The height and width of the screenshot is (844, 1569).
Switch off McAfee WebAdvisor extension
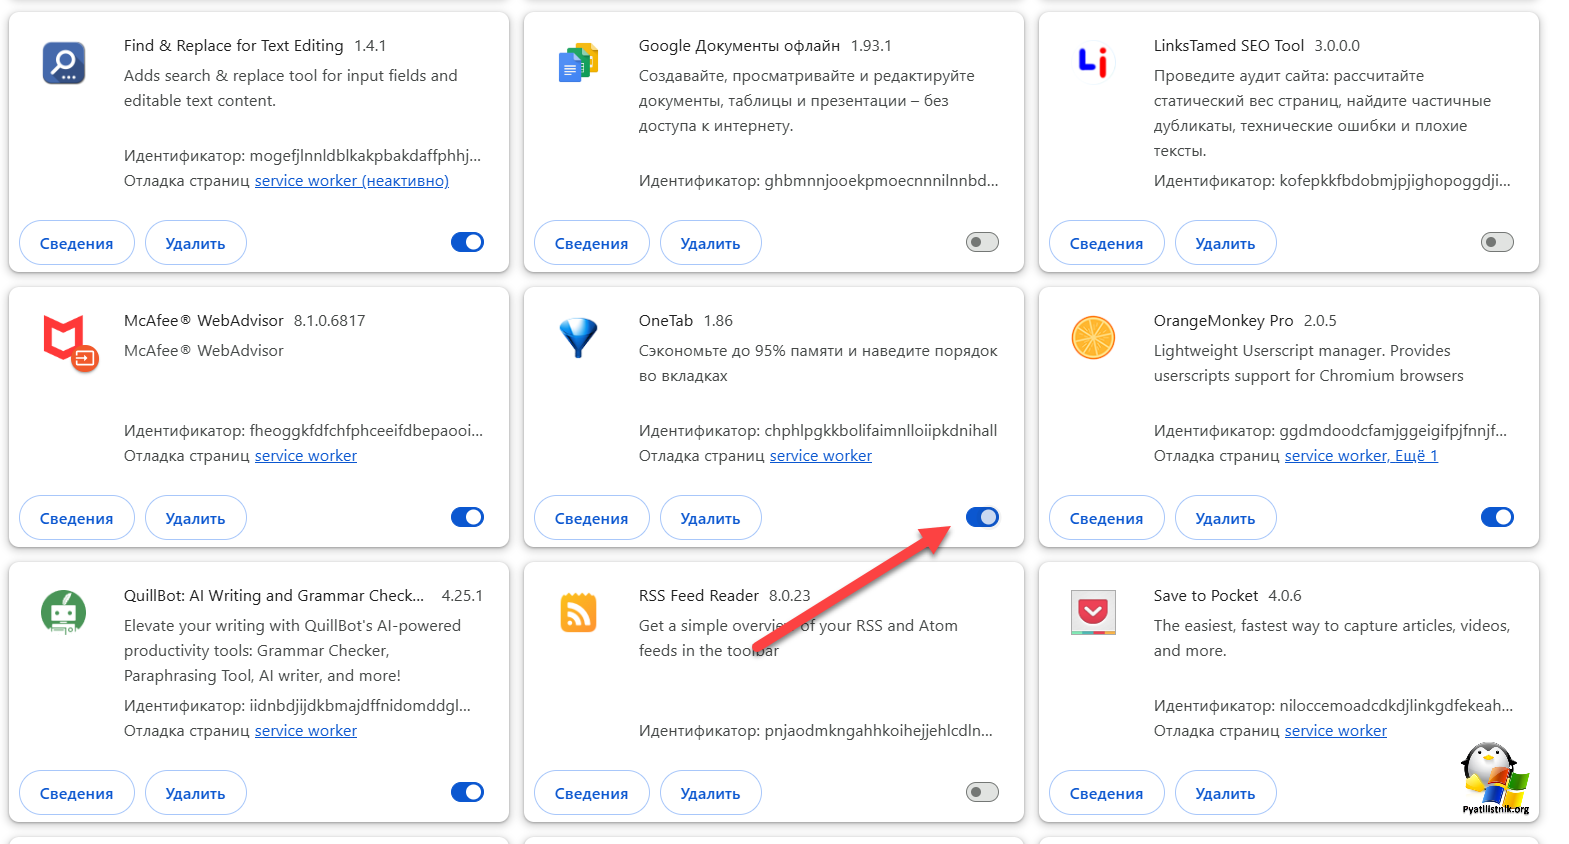(467, 517)
